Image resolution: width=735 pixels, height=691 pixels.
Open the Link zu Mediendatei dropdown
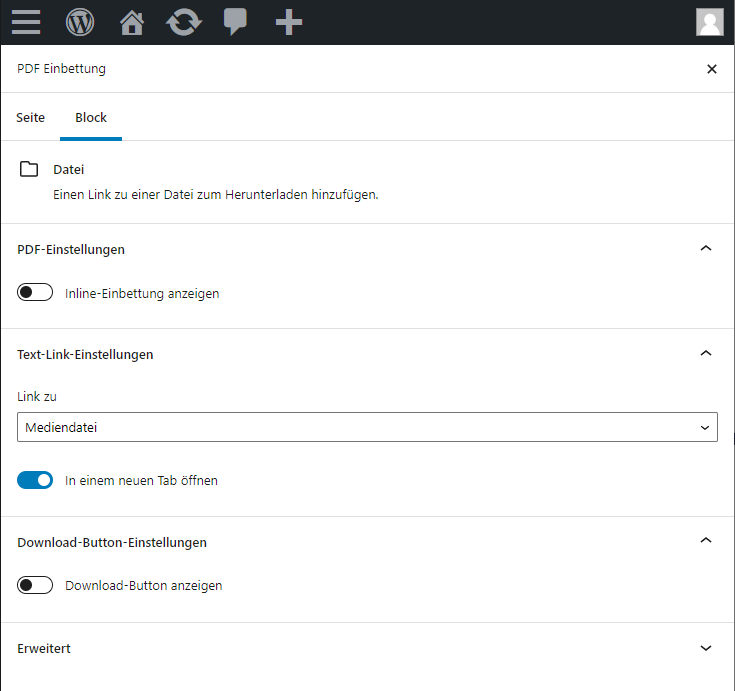368,427
